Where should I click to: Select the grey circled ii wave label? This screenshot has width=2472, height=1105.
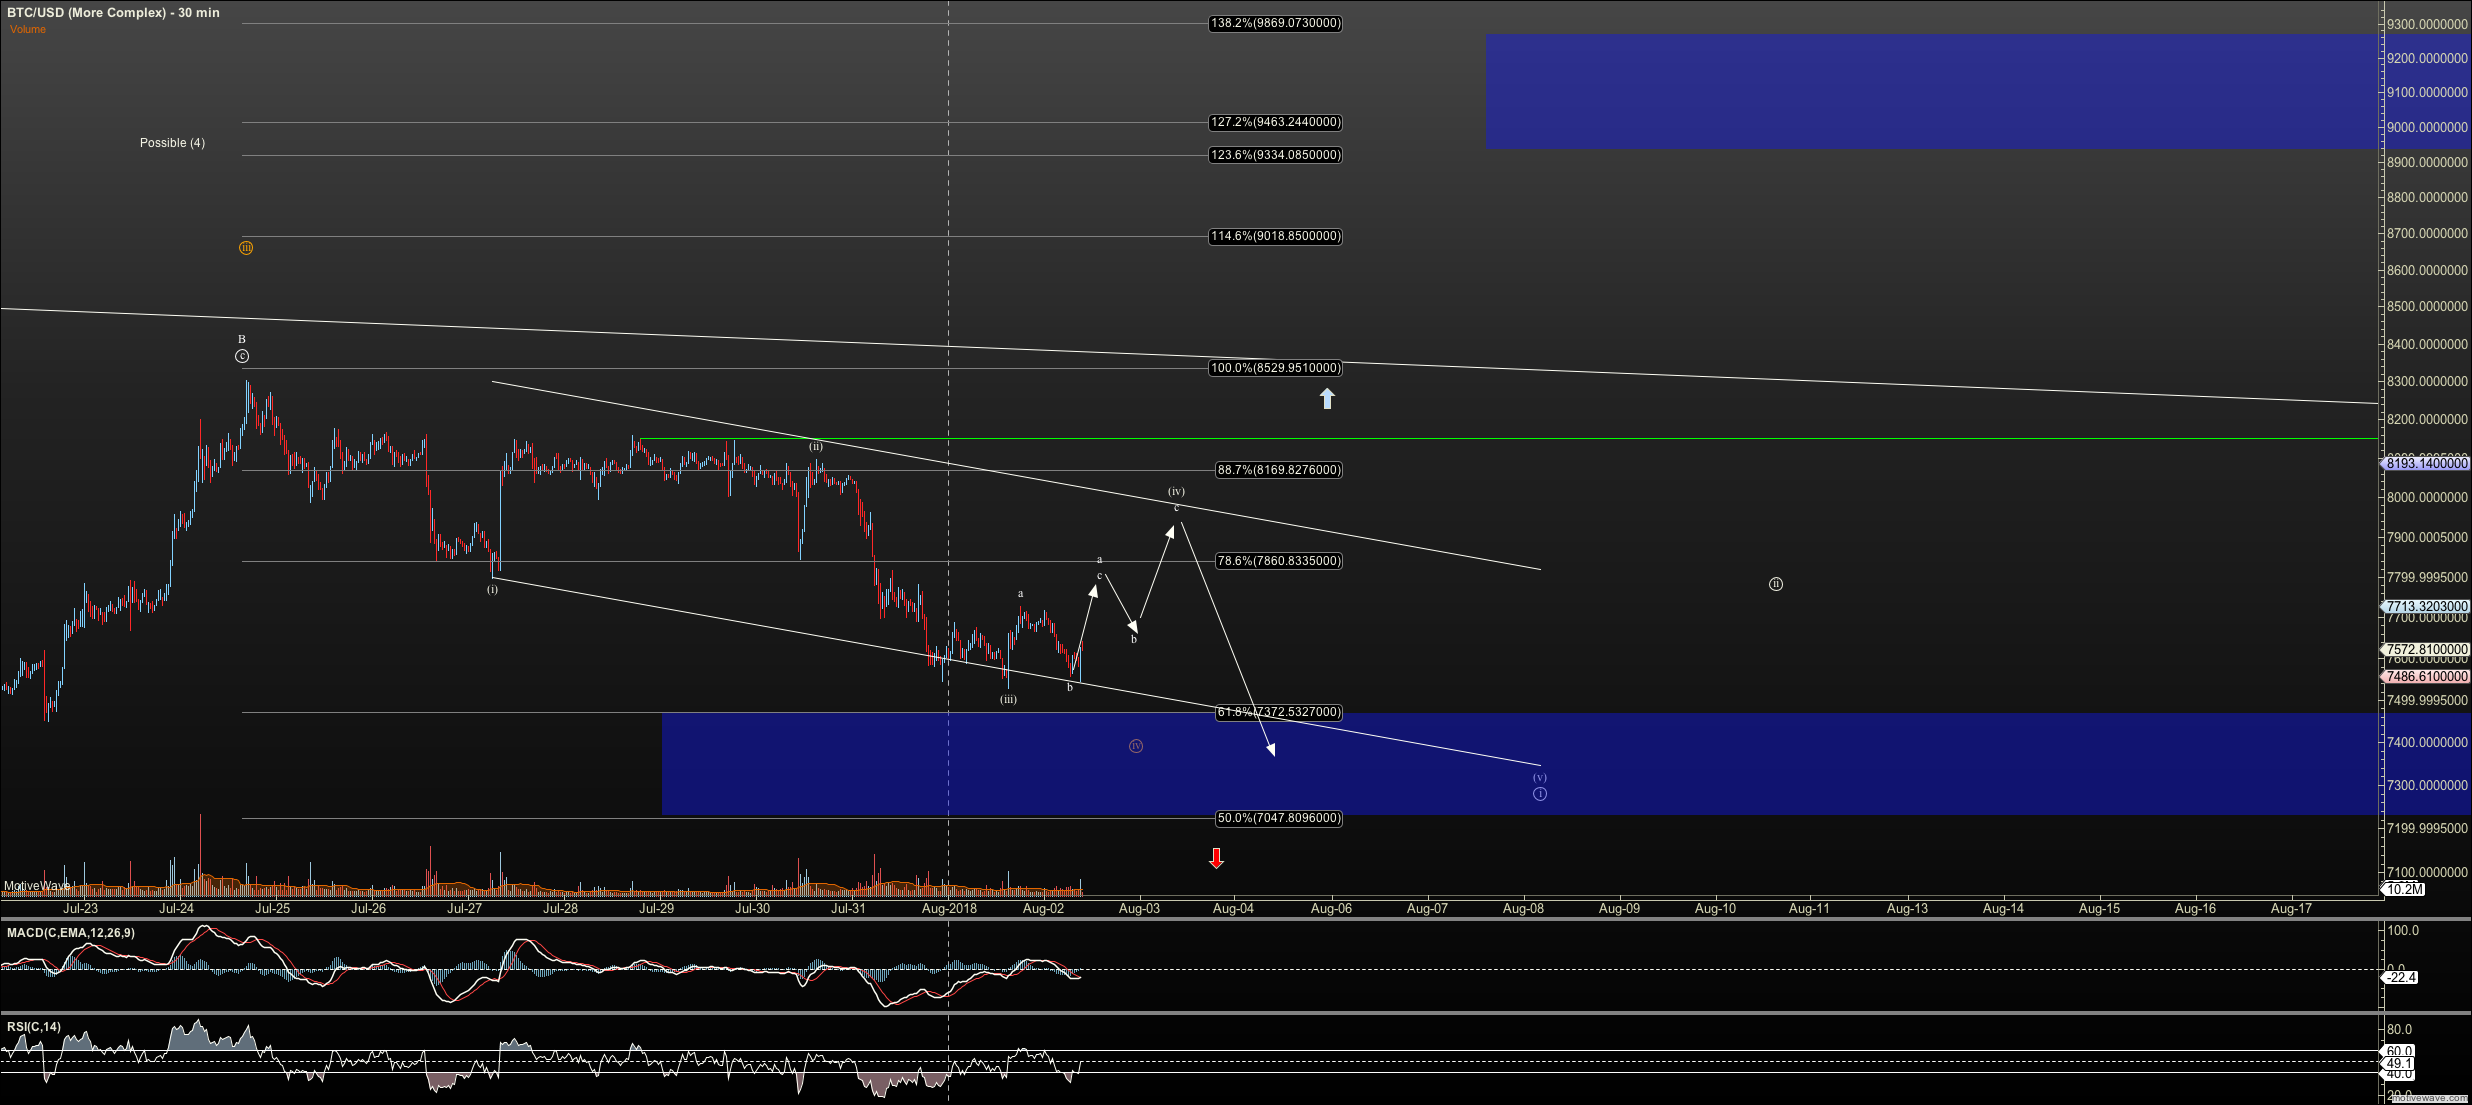coord(1776,584)
